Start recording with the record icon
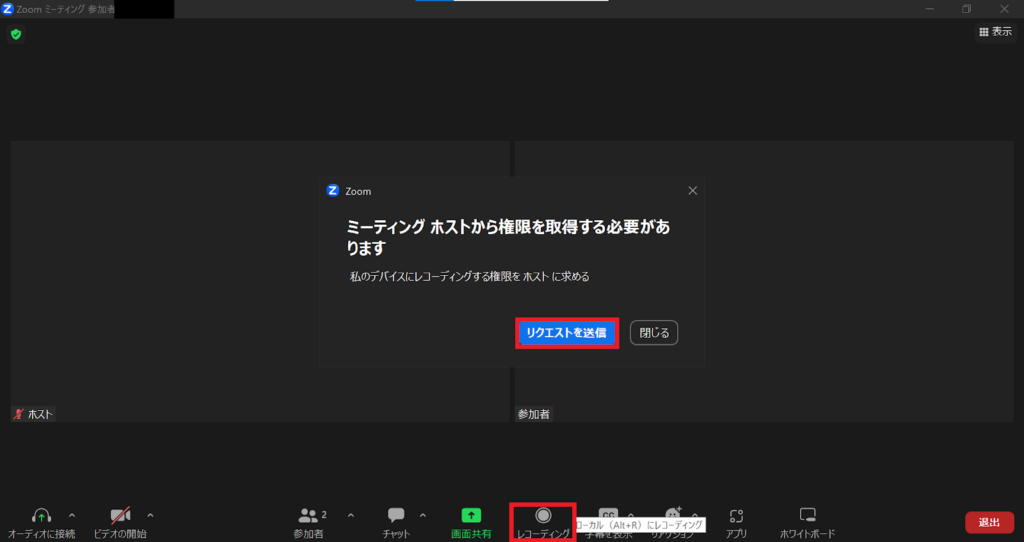Image resolution: width=1024 pixels, height=542 pixels. pyautogui.click(x=542, y=515)
